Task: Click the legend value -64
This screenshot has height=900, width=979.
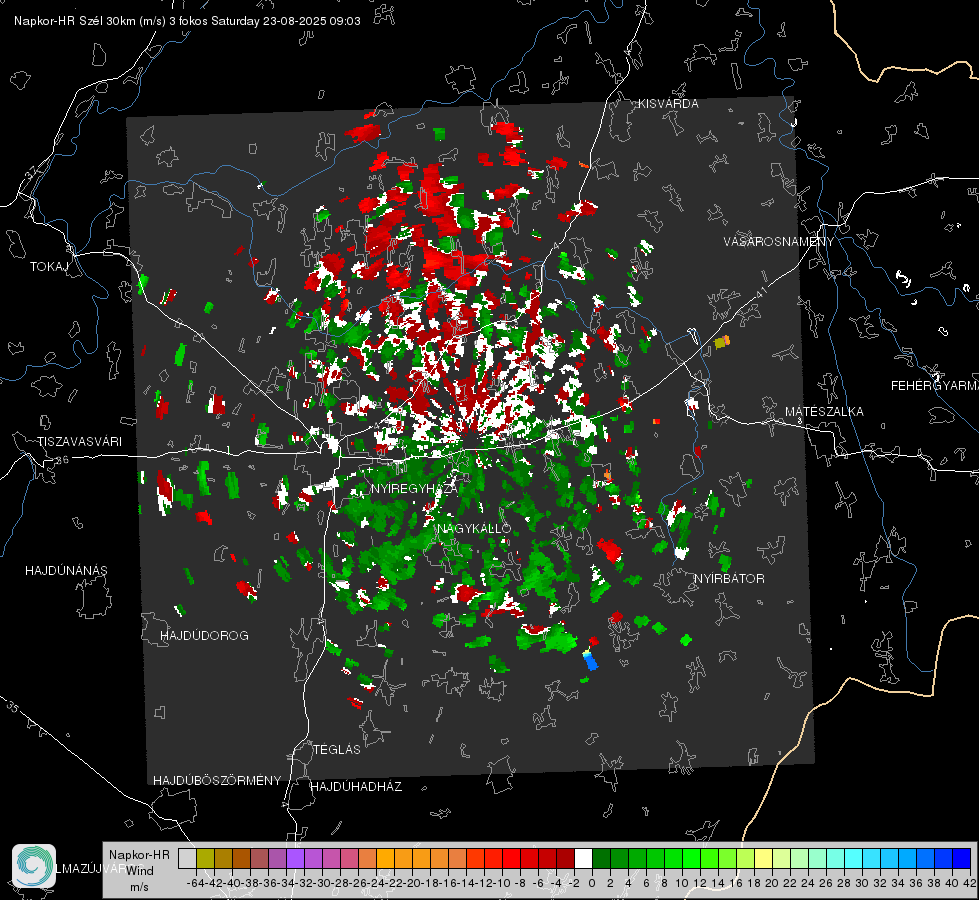Action: click(196, 884)
